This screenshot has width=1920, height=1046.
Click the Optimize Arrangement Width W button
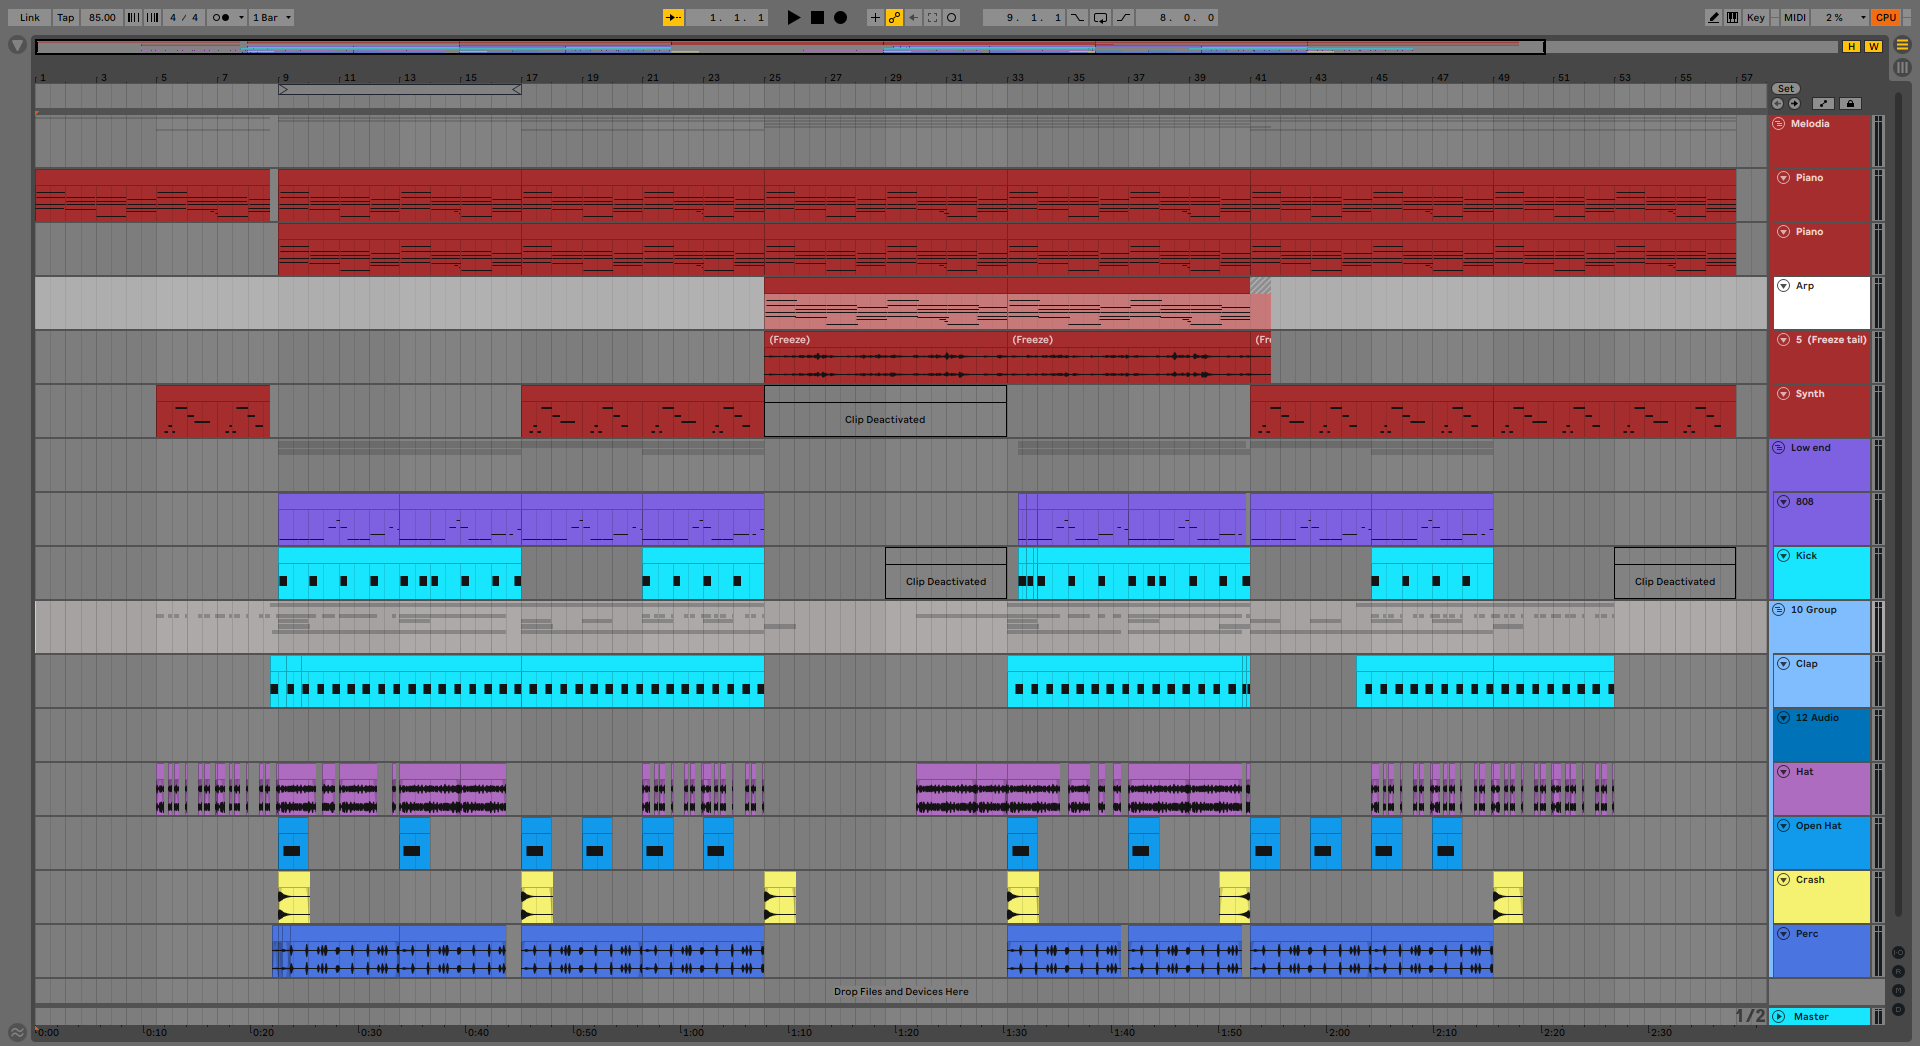click(x=1873, y=46)
